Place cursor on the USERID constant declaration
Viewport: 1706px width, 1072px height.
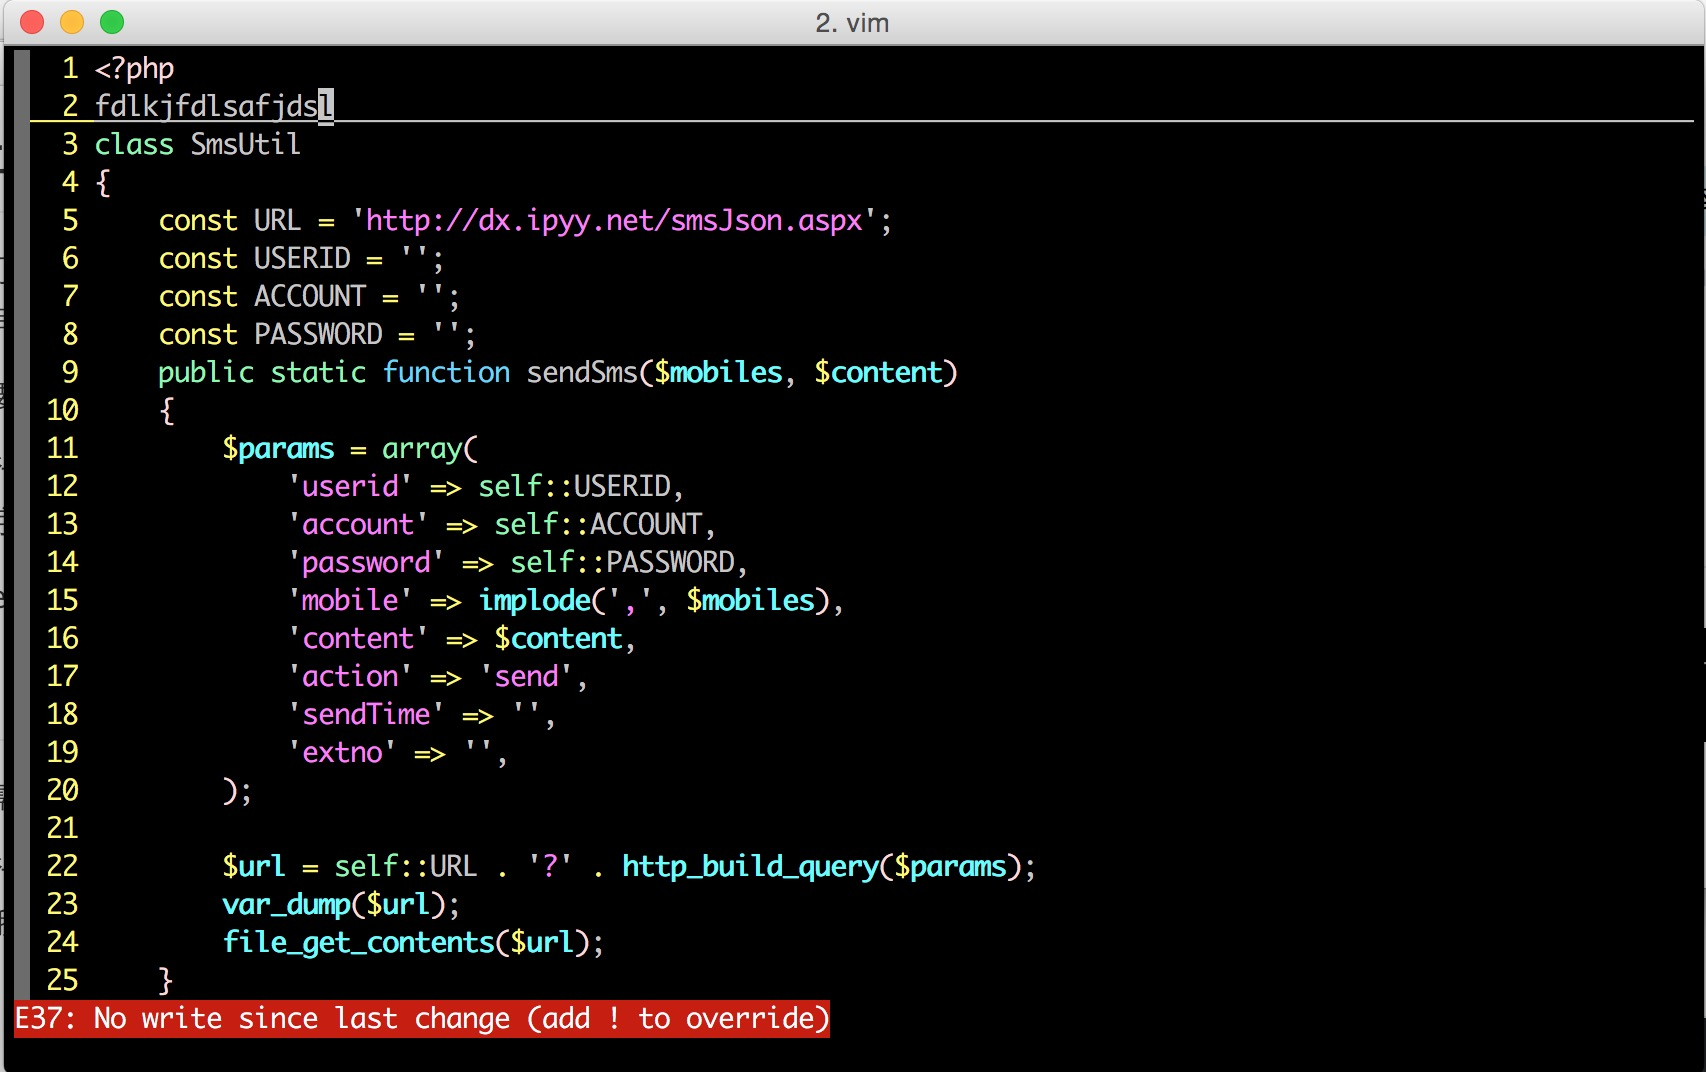[302, 258]
